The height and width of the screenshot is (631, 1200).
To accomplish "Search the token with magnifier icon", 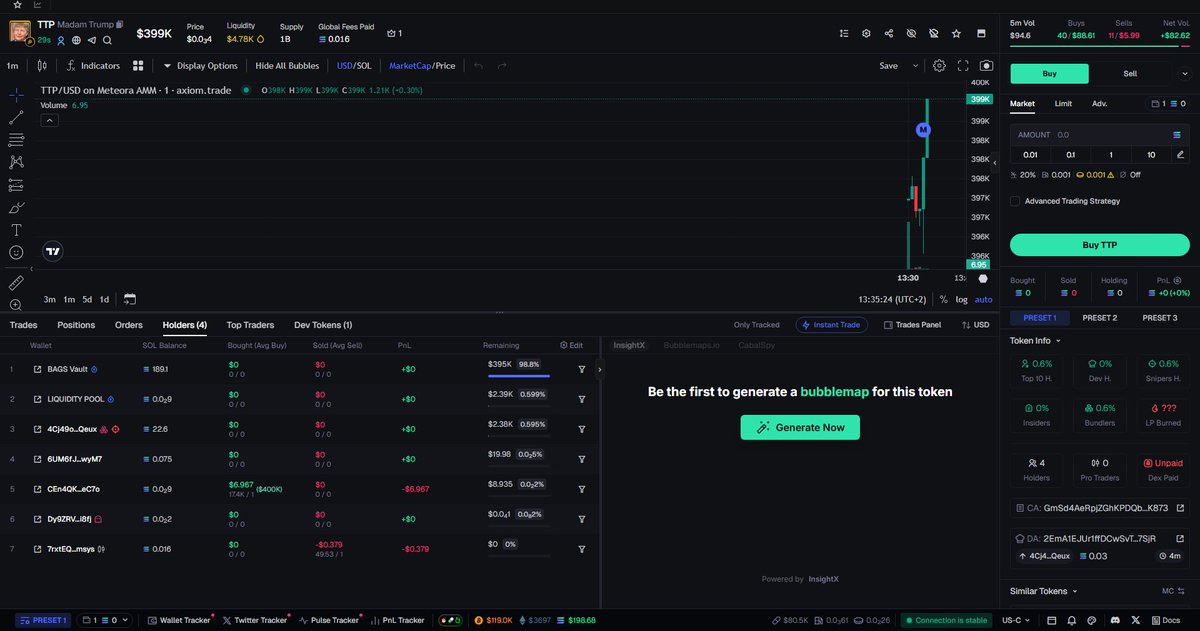I will [108, 40].
